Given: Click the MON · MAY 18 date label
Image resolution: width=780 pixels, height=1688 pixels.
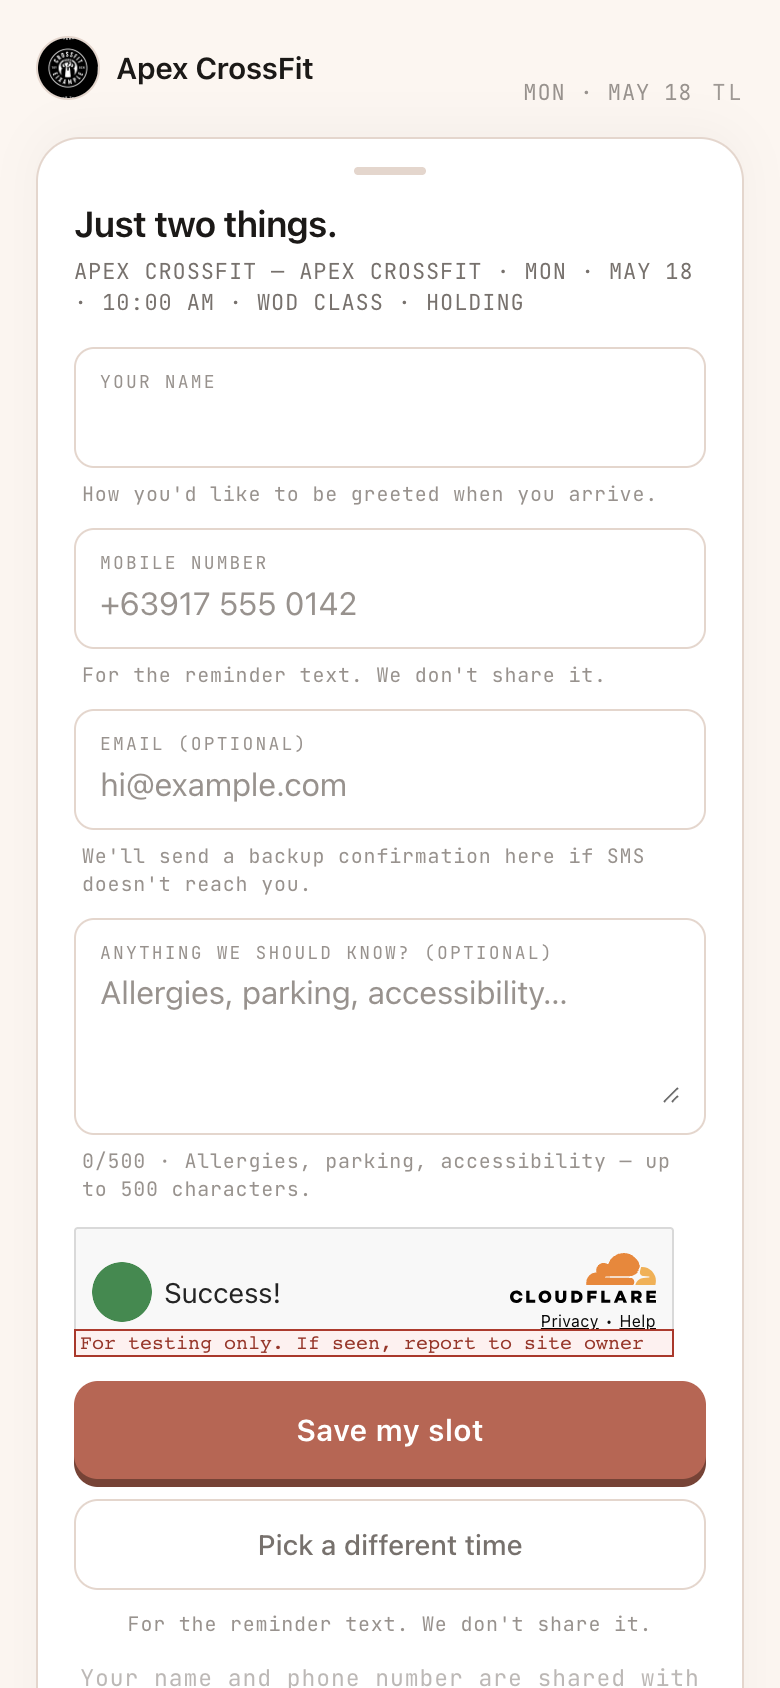Looking at the screenshot, I should click(608, 93).
